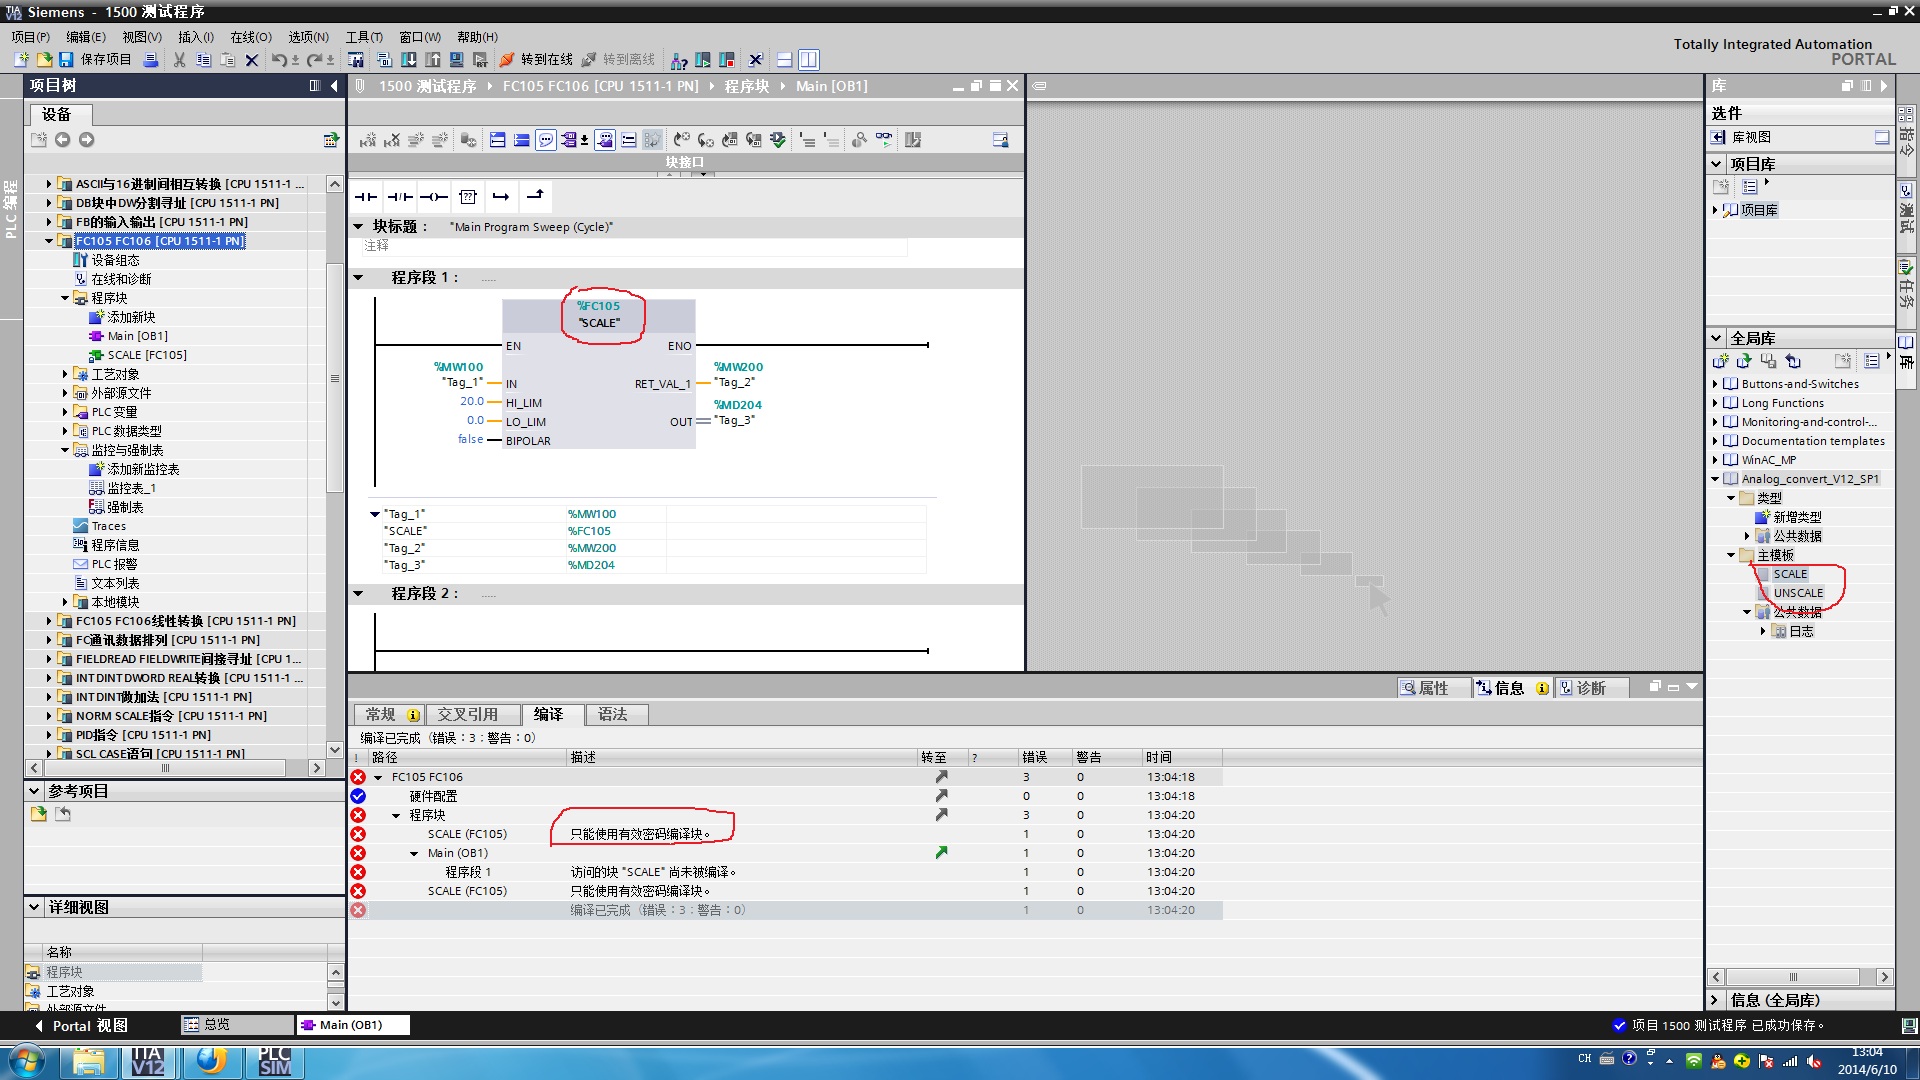This screenshot has width=1920, height=1080.
Task: Select SCALE [FC105] block in tree
Action: pos(146,355)
